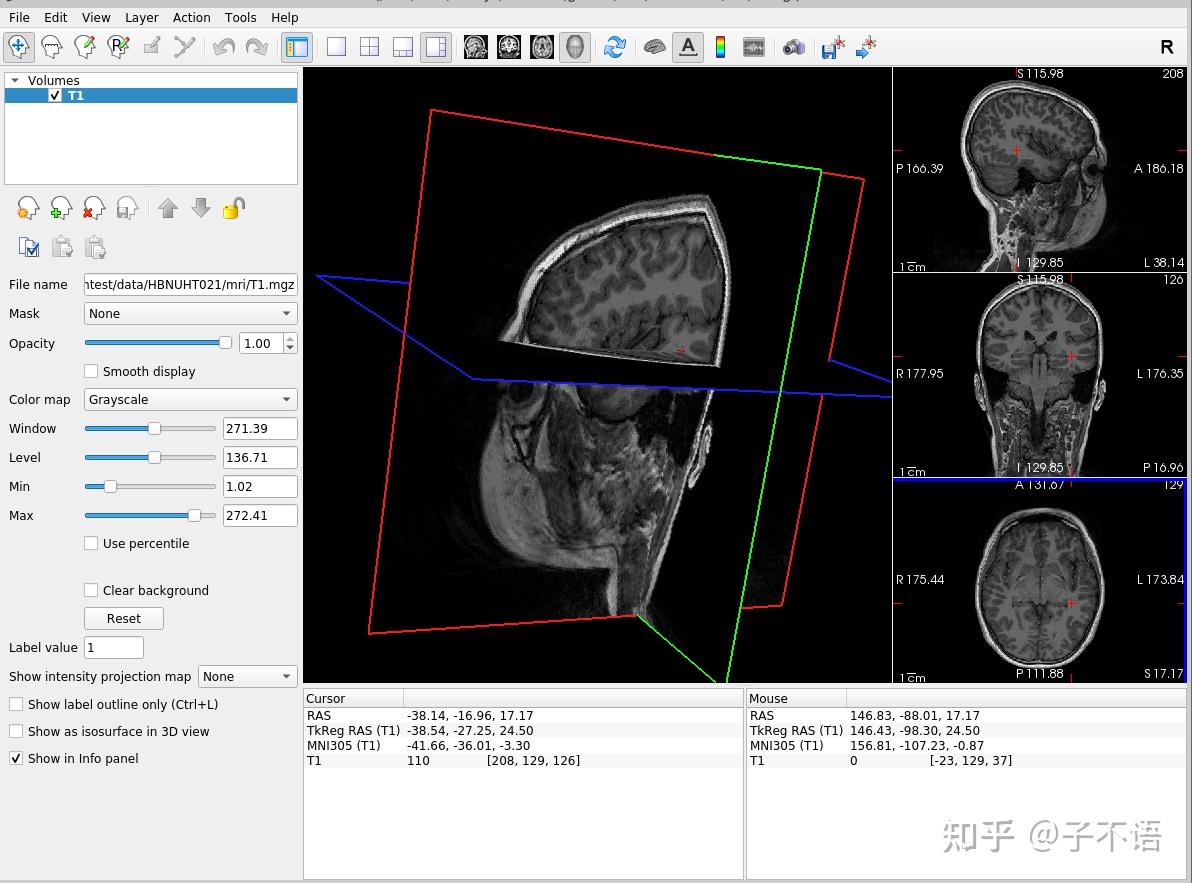Open the Mask dropdown
Viewport: 1192px width, 883px height.
[190, 313]
